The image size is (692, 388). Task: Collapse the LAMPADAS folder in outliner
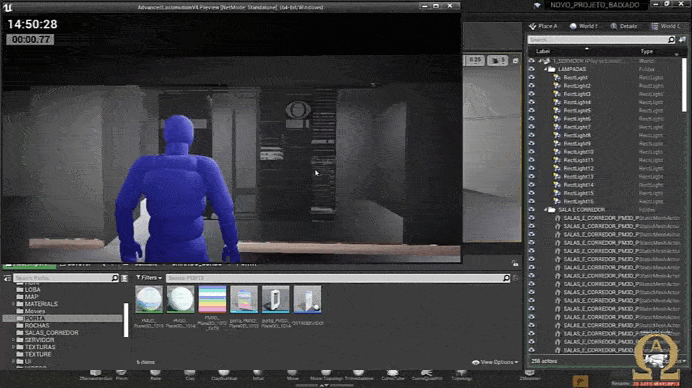pyautogui.click(x=545, y=69)
